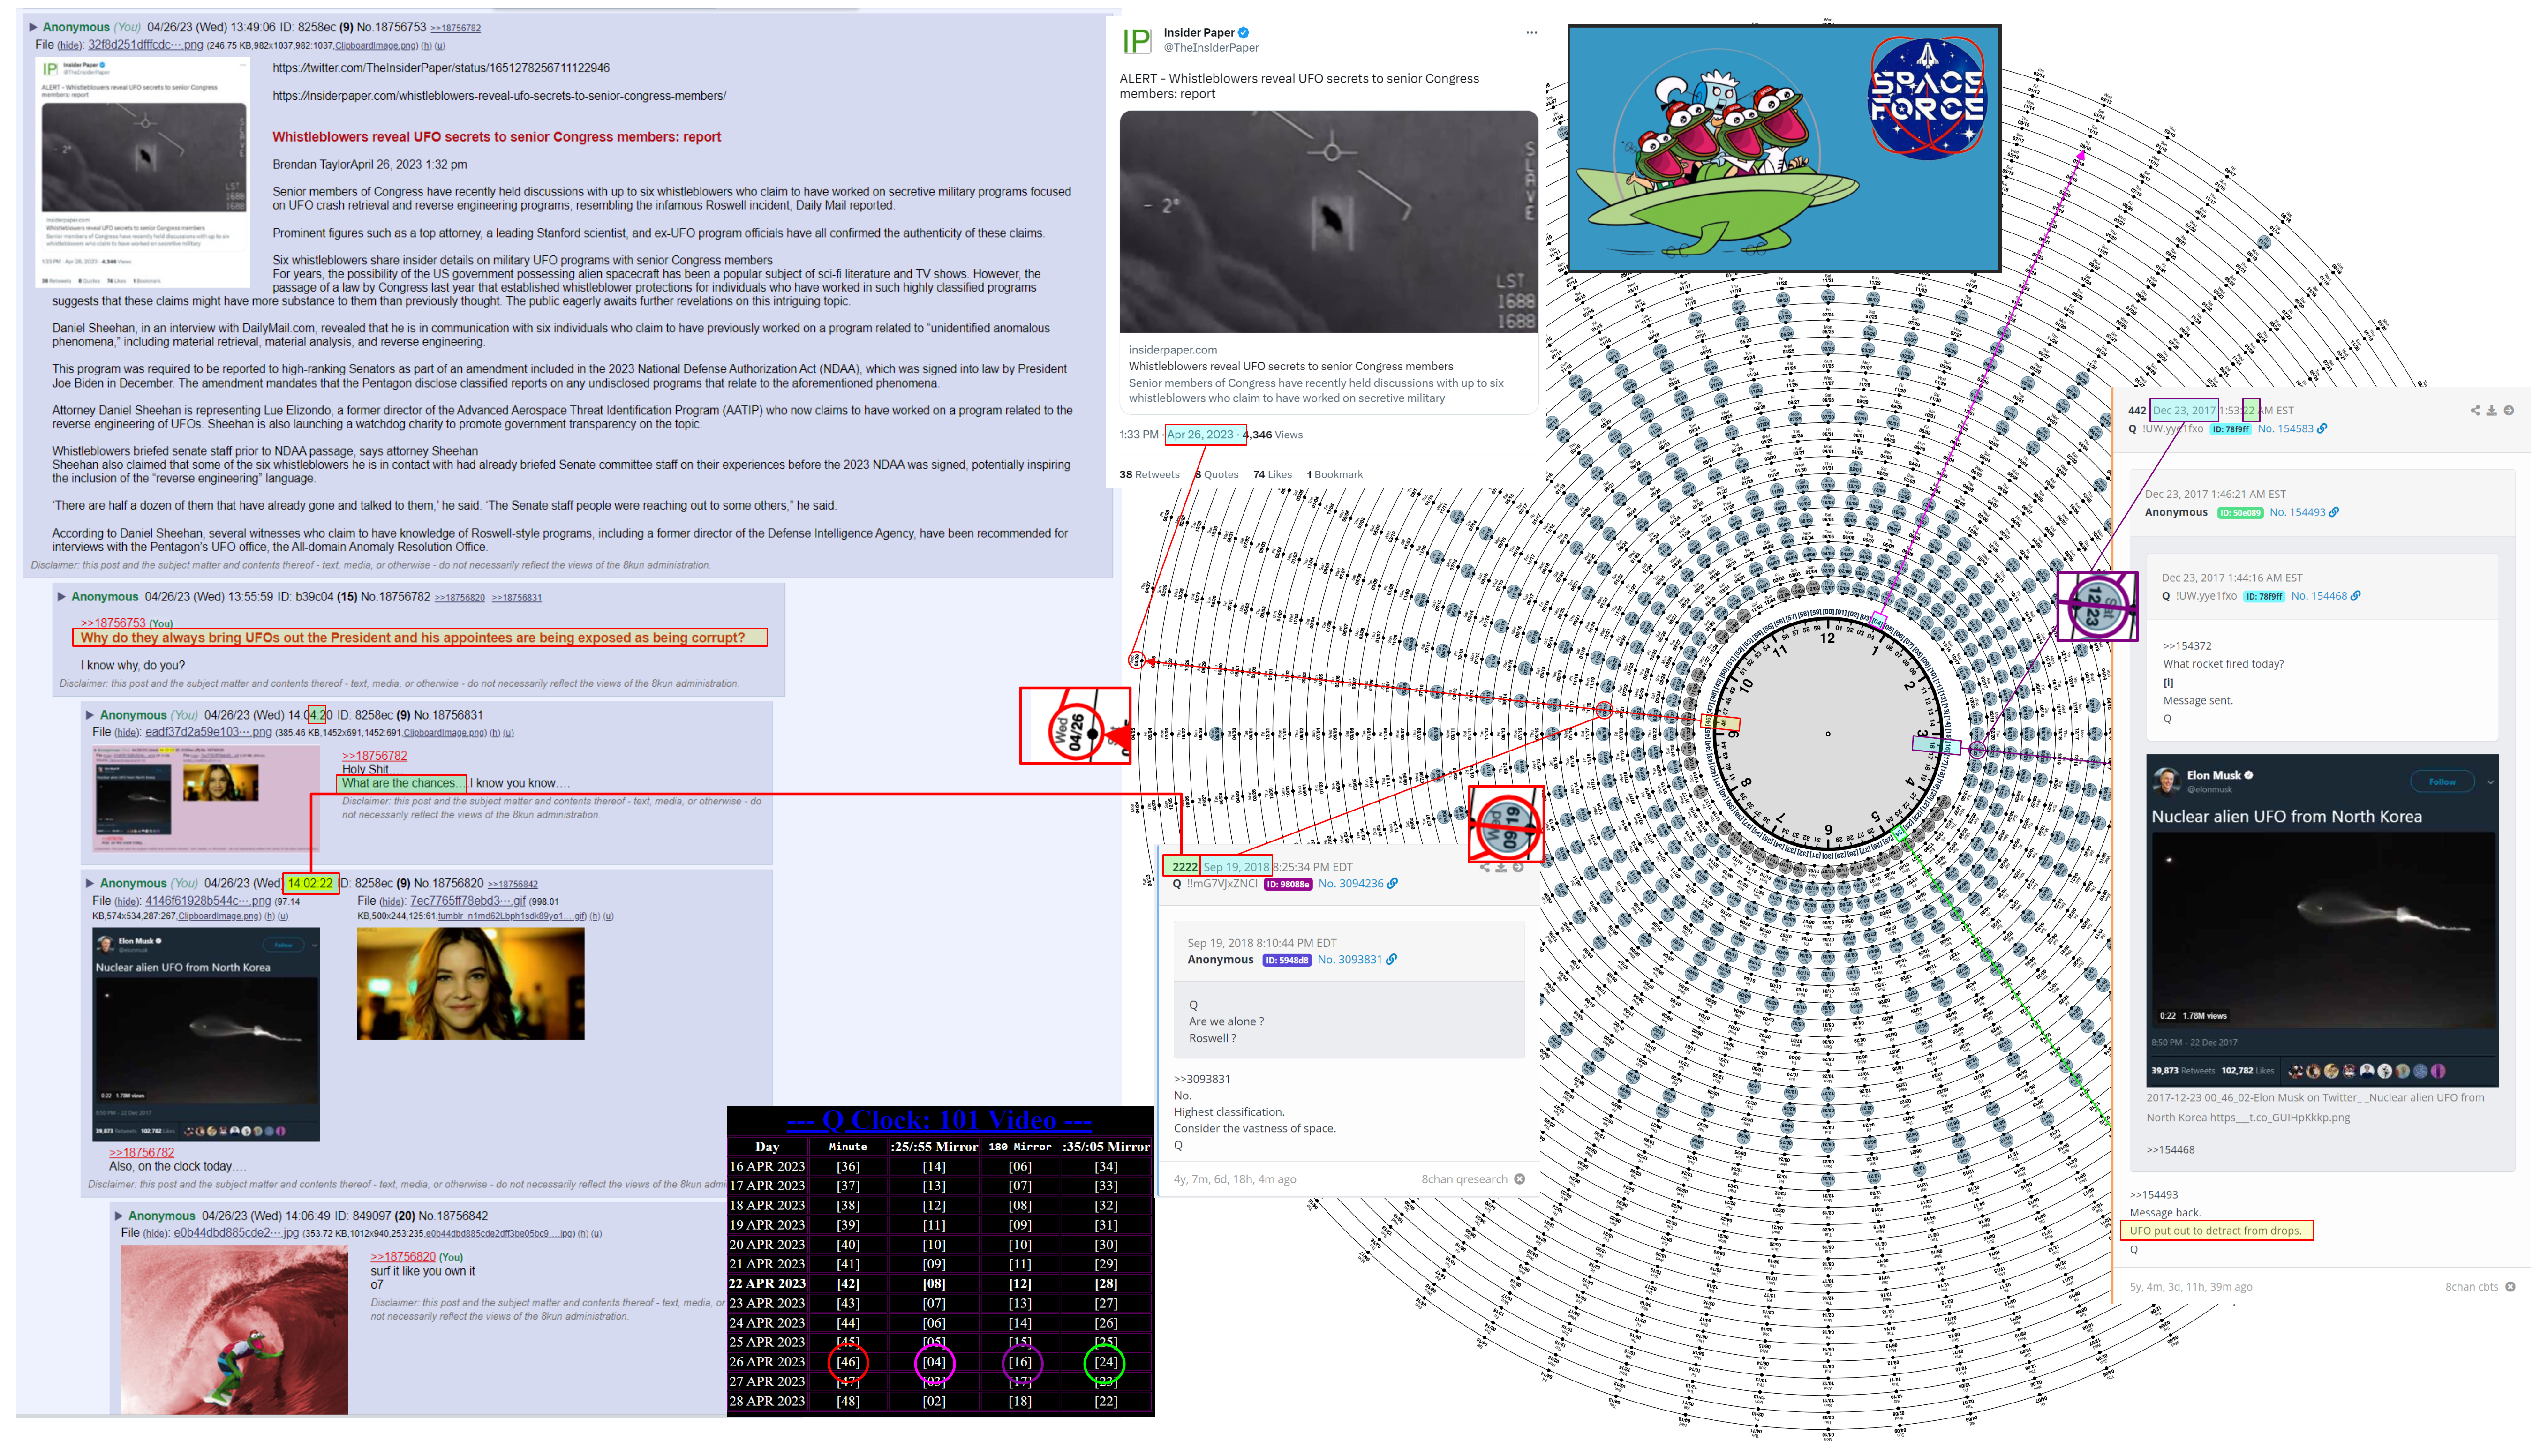The width and height of the screenshot is (2533, 1456).
Task: Click share icon on Q post 442
Action: point(2475,410)
